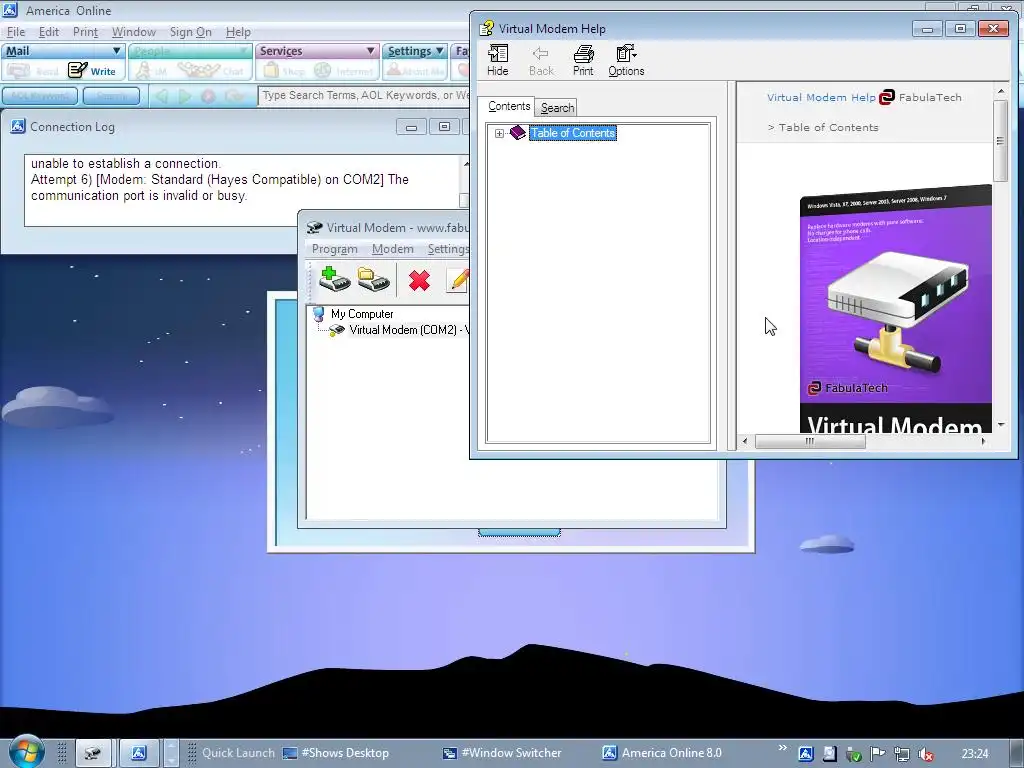Viewport: 1024px width, 768px height.
Task: Open the Services dropdown in AOL toolbar
Action: pos(370,51)
